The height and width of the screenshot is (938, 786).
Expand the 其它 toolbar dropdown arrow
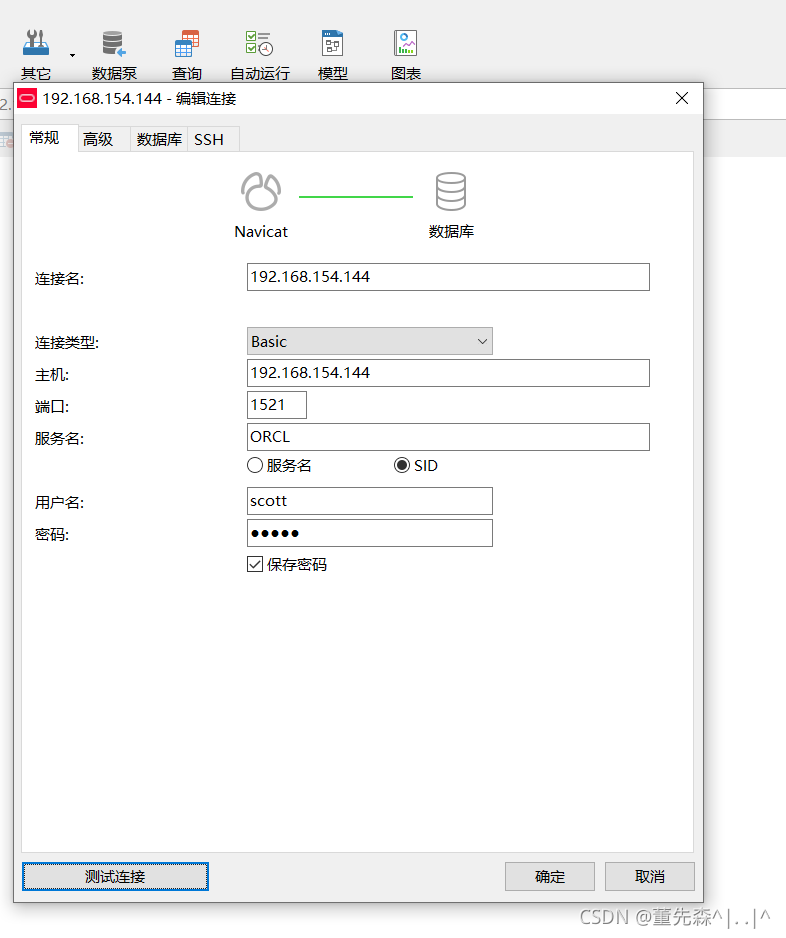72,55
